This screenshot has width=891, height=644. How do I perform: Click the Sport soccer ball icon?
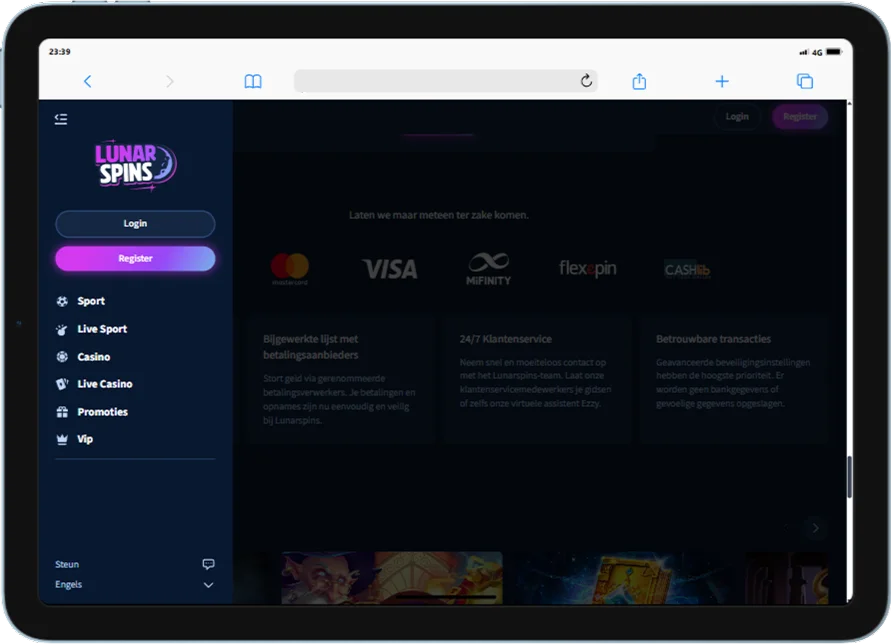[62, 301]
